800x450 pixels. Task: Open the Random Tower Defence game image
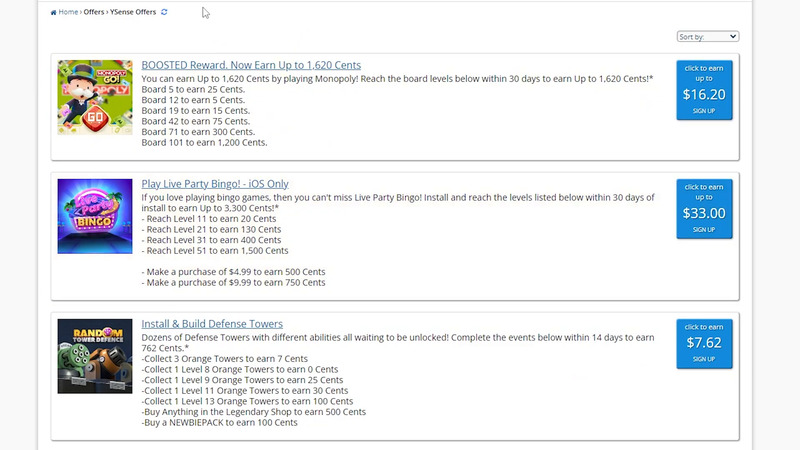pos(95,355)
